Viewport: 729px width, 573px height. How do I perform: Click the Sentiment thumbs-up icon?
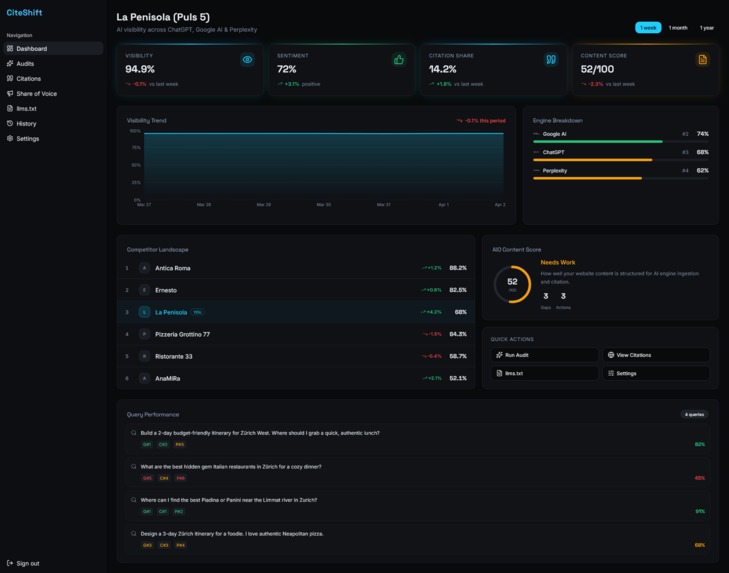(x=399, y=60)
